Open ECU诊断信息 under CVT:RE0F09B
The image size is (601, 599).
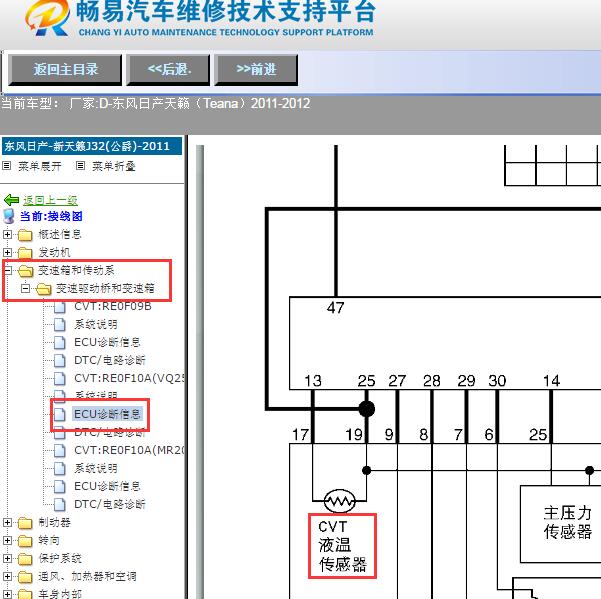tap(107, 342)
